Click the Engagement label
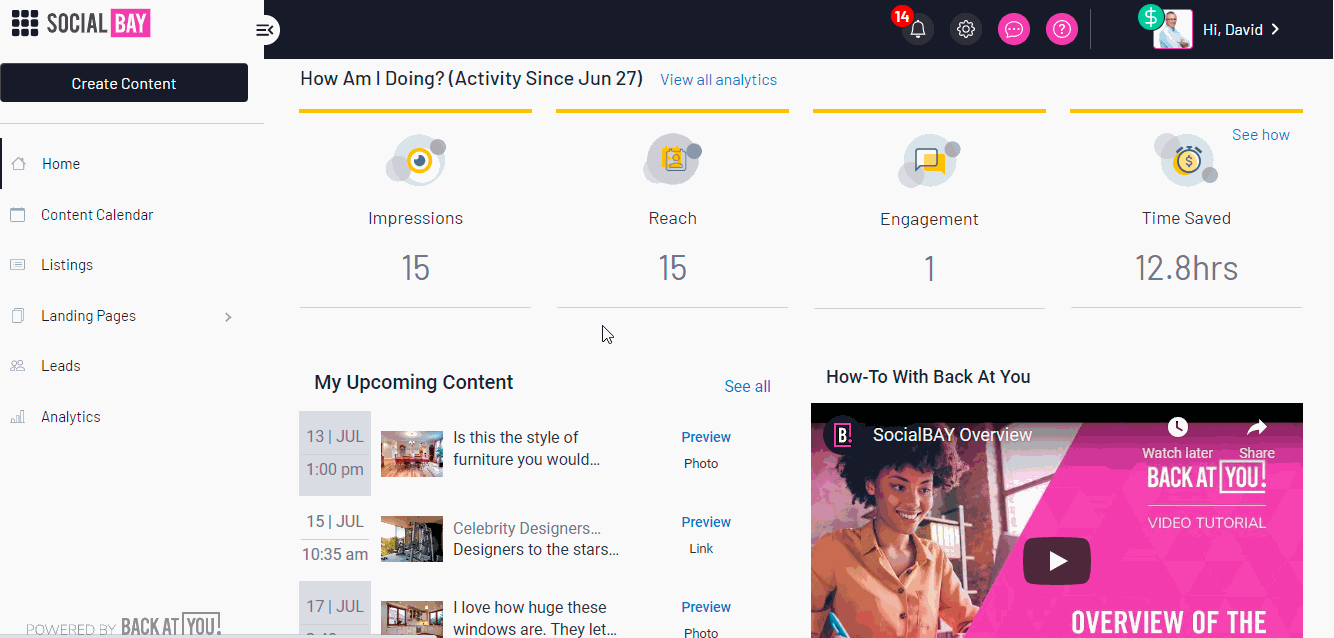The height and width of the screenshot is (638, 1334). click(x=929, y=219)
